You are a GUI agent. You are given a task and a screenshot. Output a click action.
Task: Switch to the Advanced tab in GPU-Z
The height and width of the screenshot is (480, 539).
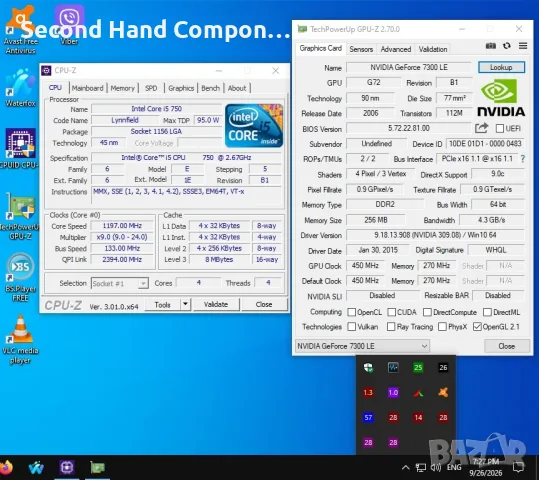coord(396,49)
